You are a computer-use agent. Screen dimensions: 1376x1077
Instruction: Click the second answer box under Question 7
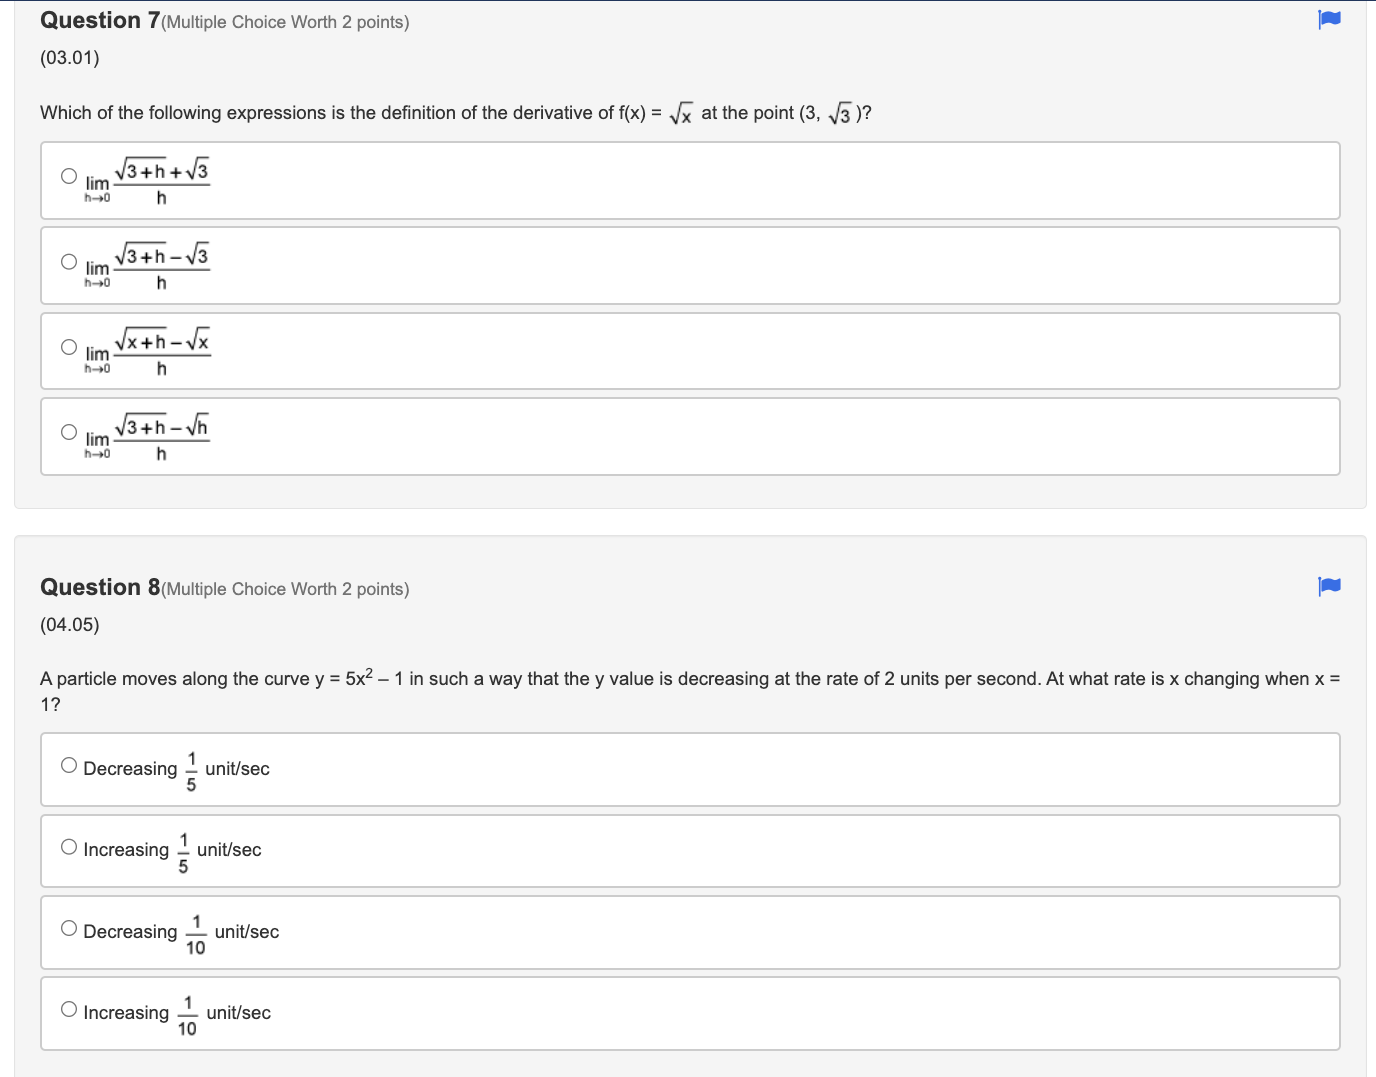(689, 265)
